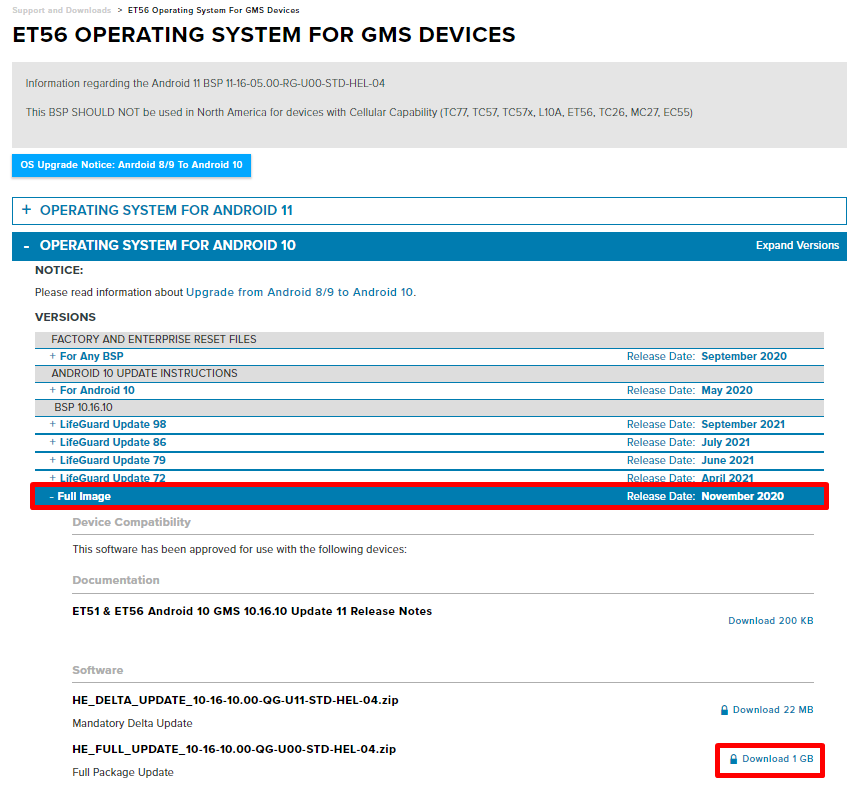Click the BSP 11-16-05.00-RG-U00-STD-HEL-04 information line
The height and width of the screenshot is (793, 856).
coord(205,84)
